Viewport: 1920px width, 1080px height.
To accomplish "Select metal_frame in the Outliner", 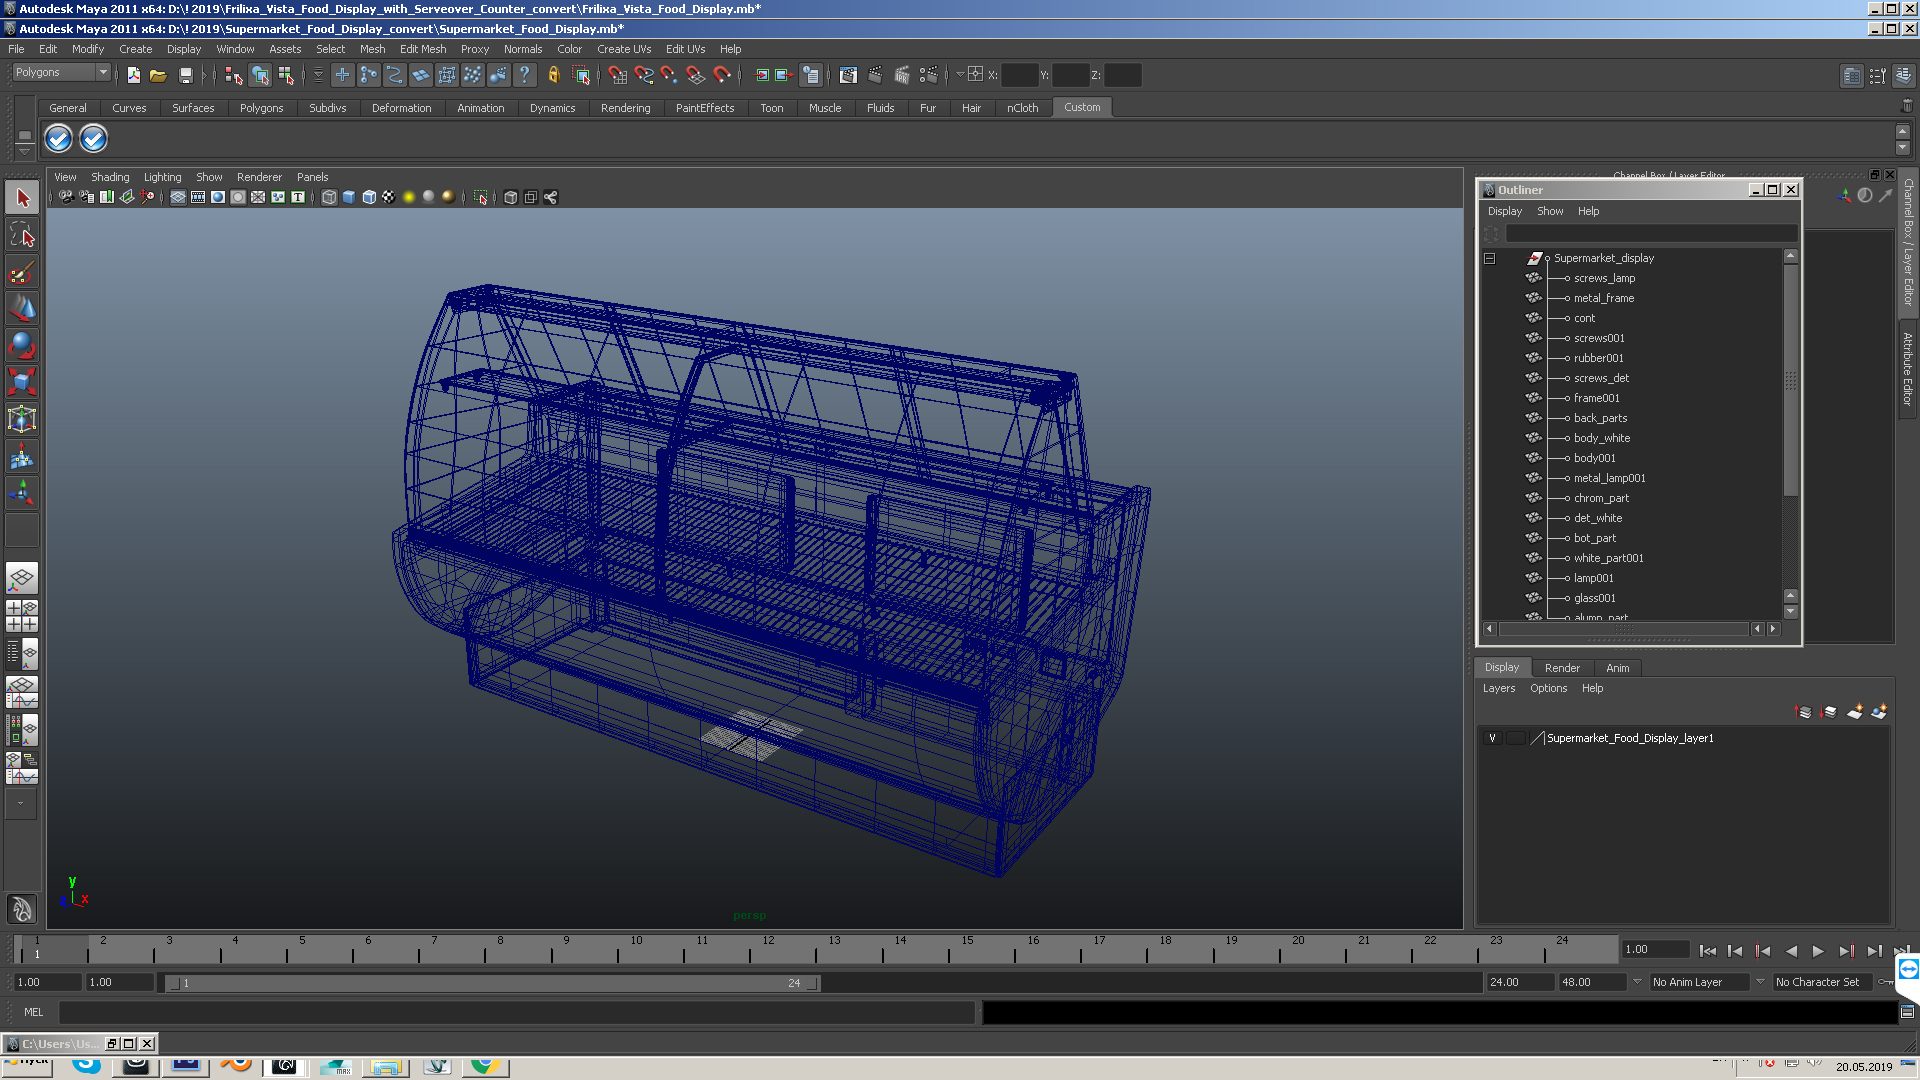I will click(1603, 298).
